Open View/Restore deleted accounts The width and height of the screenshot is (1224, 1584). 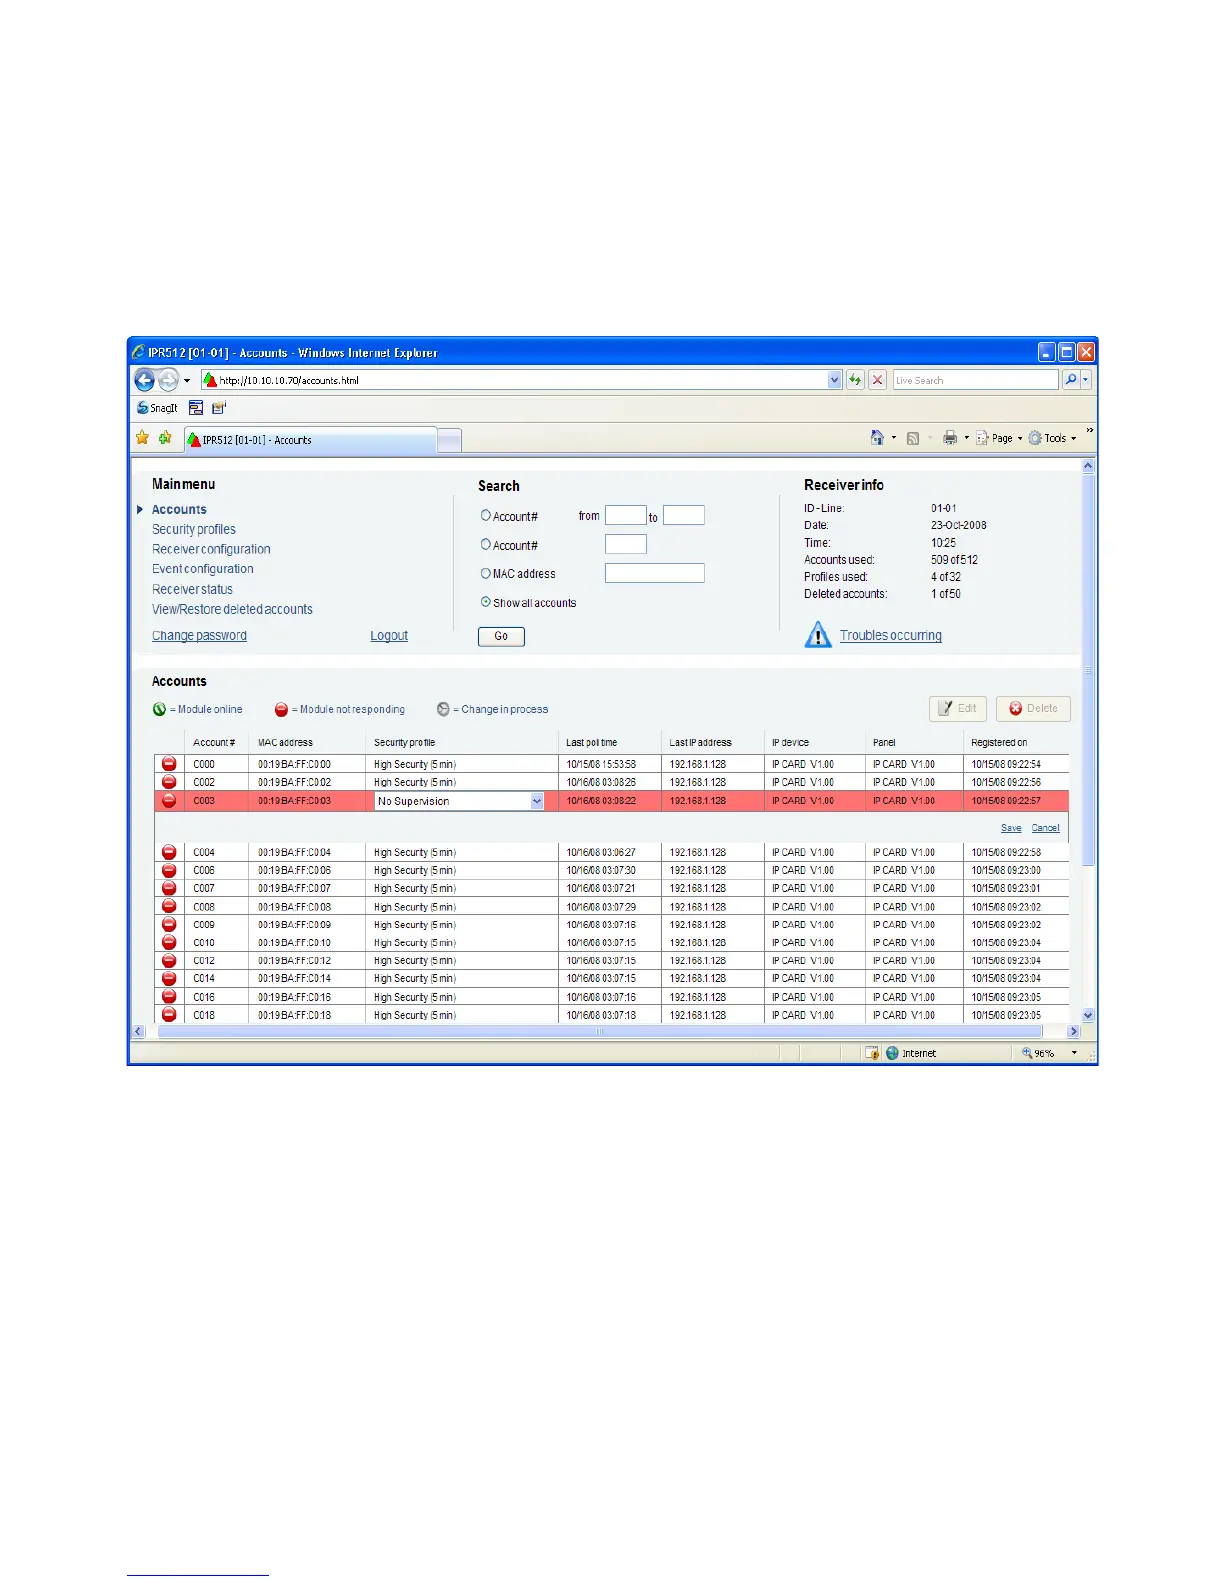[x=232, y=609]
